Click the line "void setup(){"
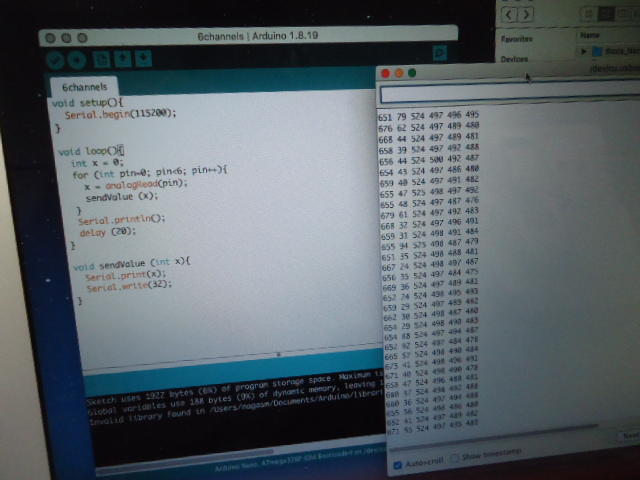The height and width of the screenshot is (480, 640). [87, 102]
